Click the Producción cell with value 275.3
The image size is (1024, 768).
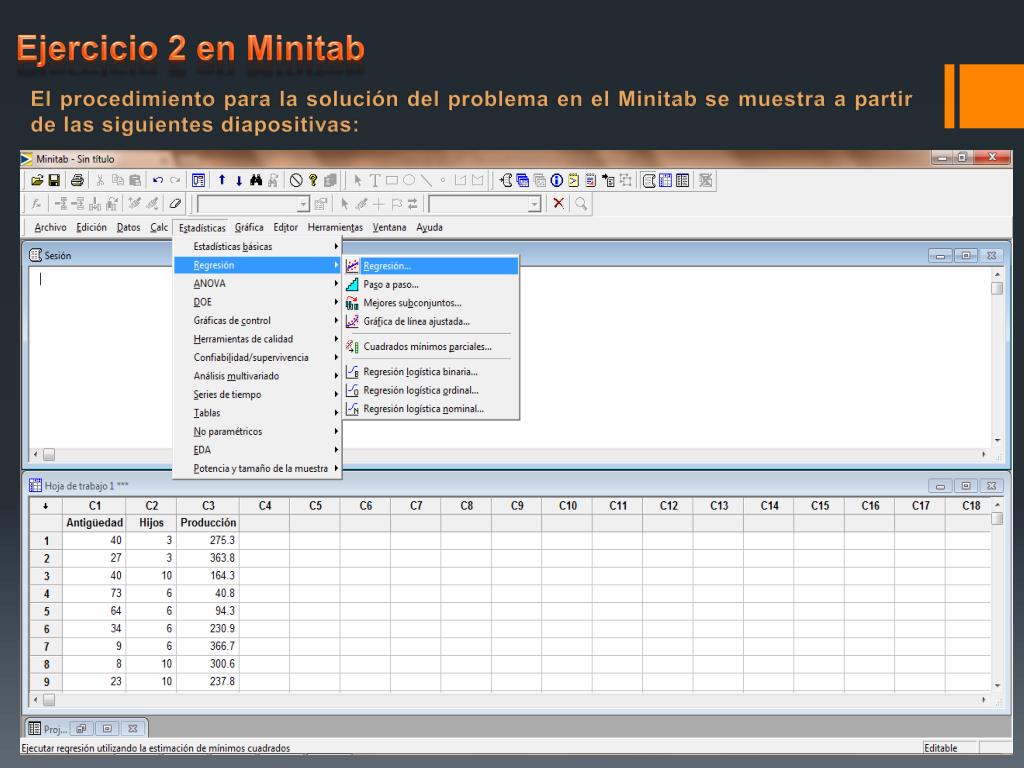pyautogui.click(x=208, y=541)
